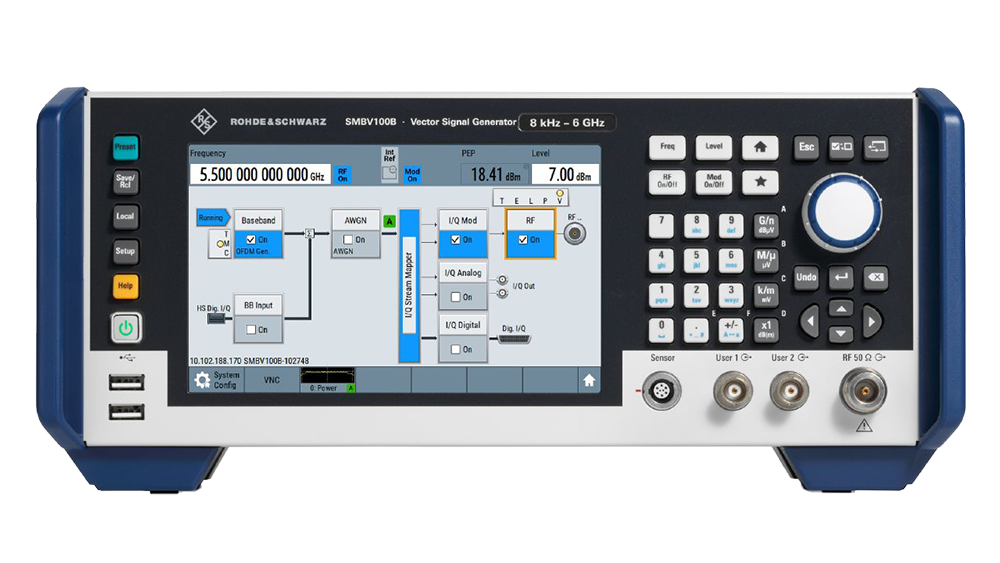Open the Baseband block menu
The height and width of the screenshot is (563, 1000).
point(258,220)
